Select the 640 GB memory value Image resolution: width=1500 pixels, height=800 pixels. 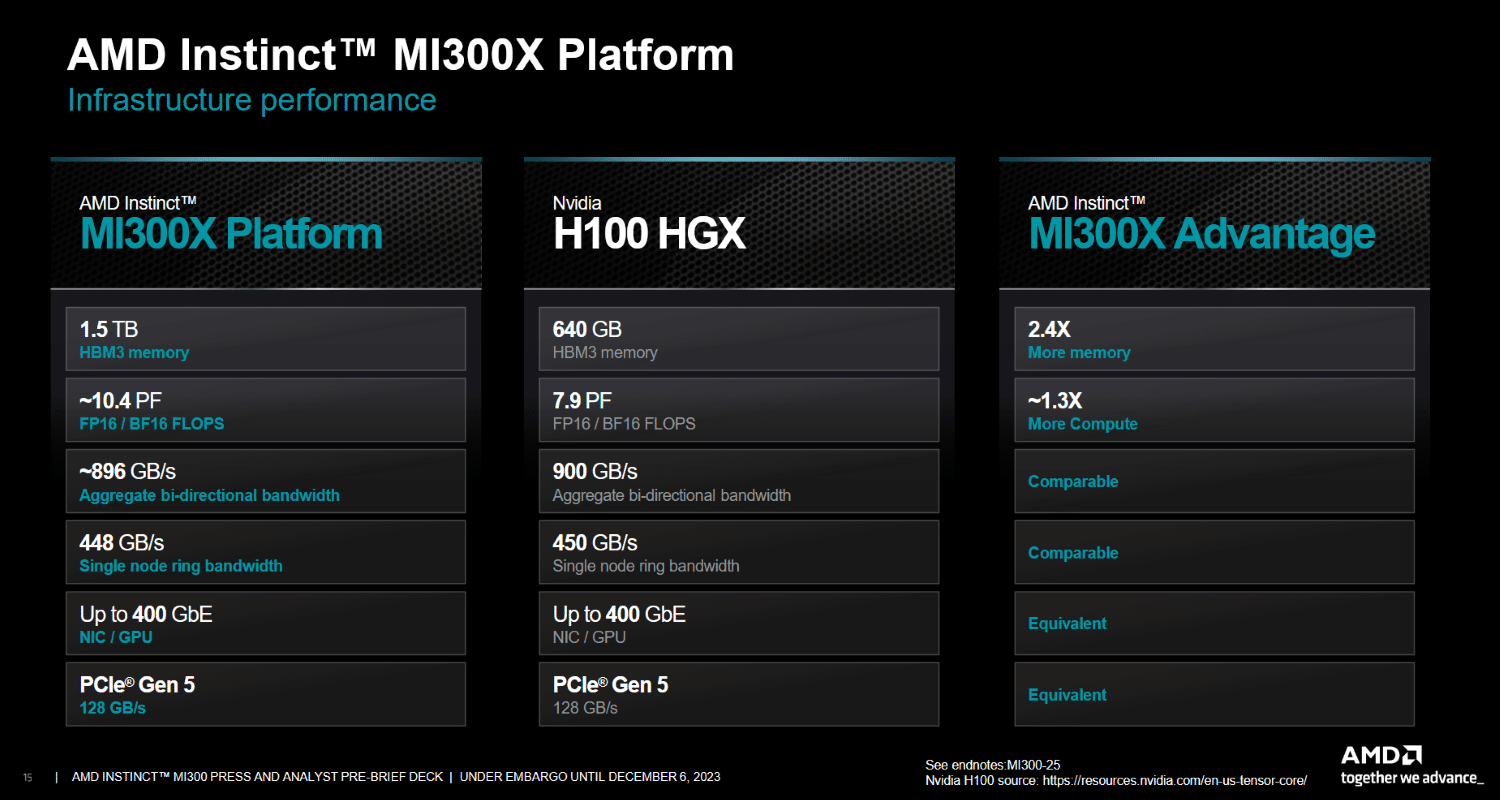click(587, 329)
